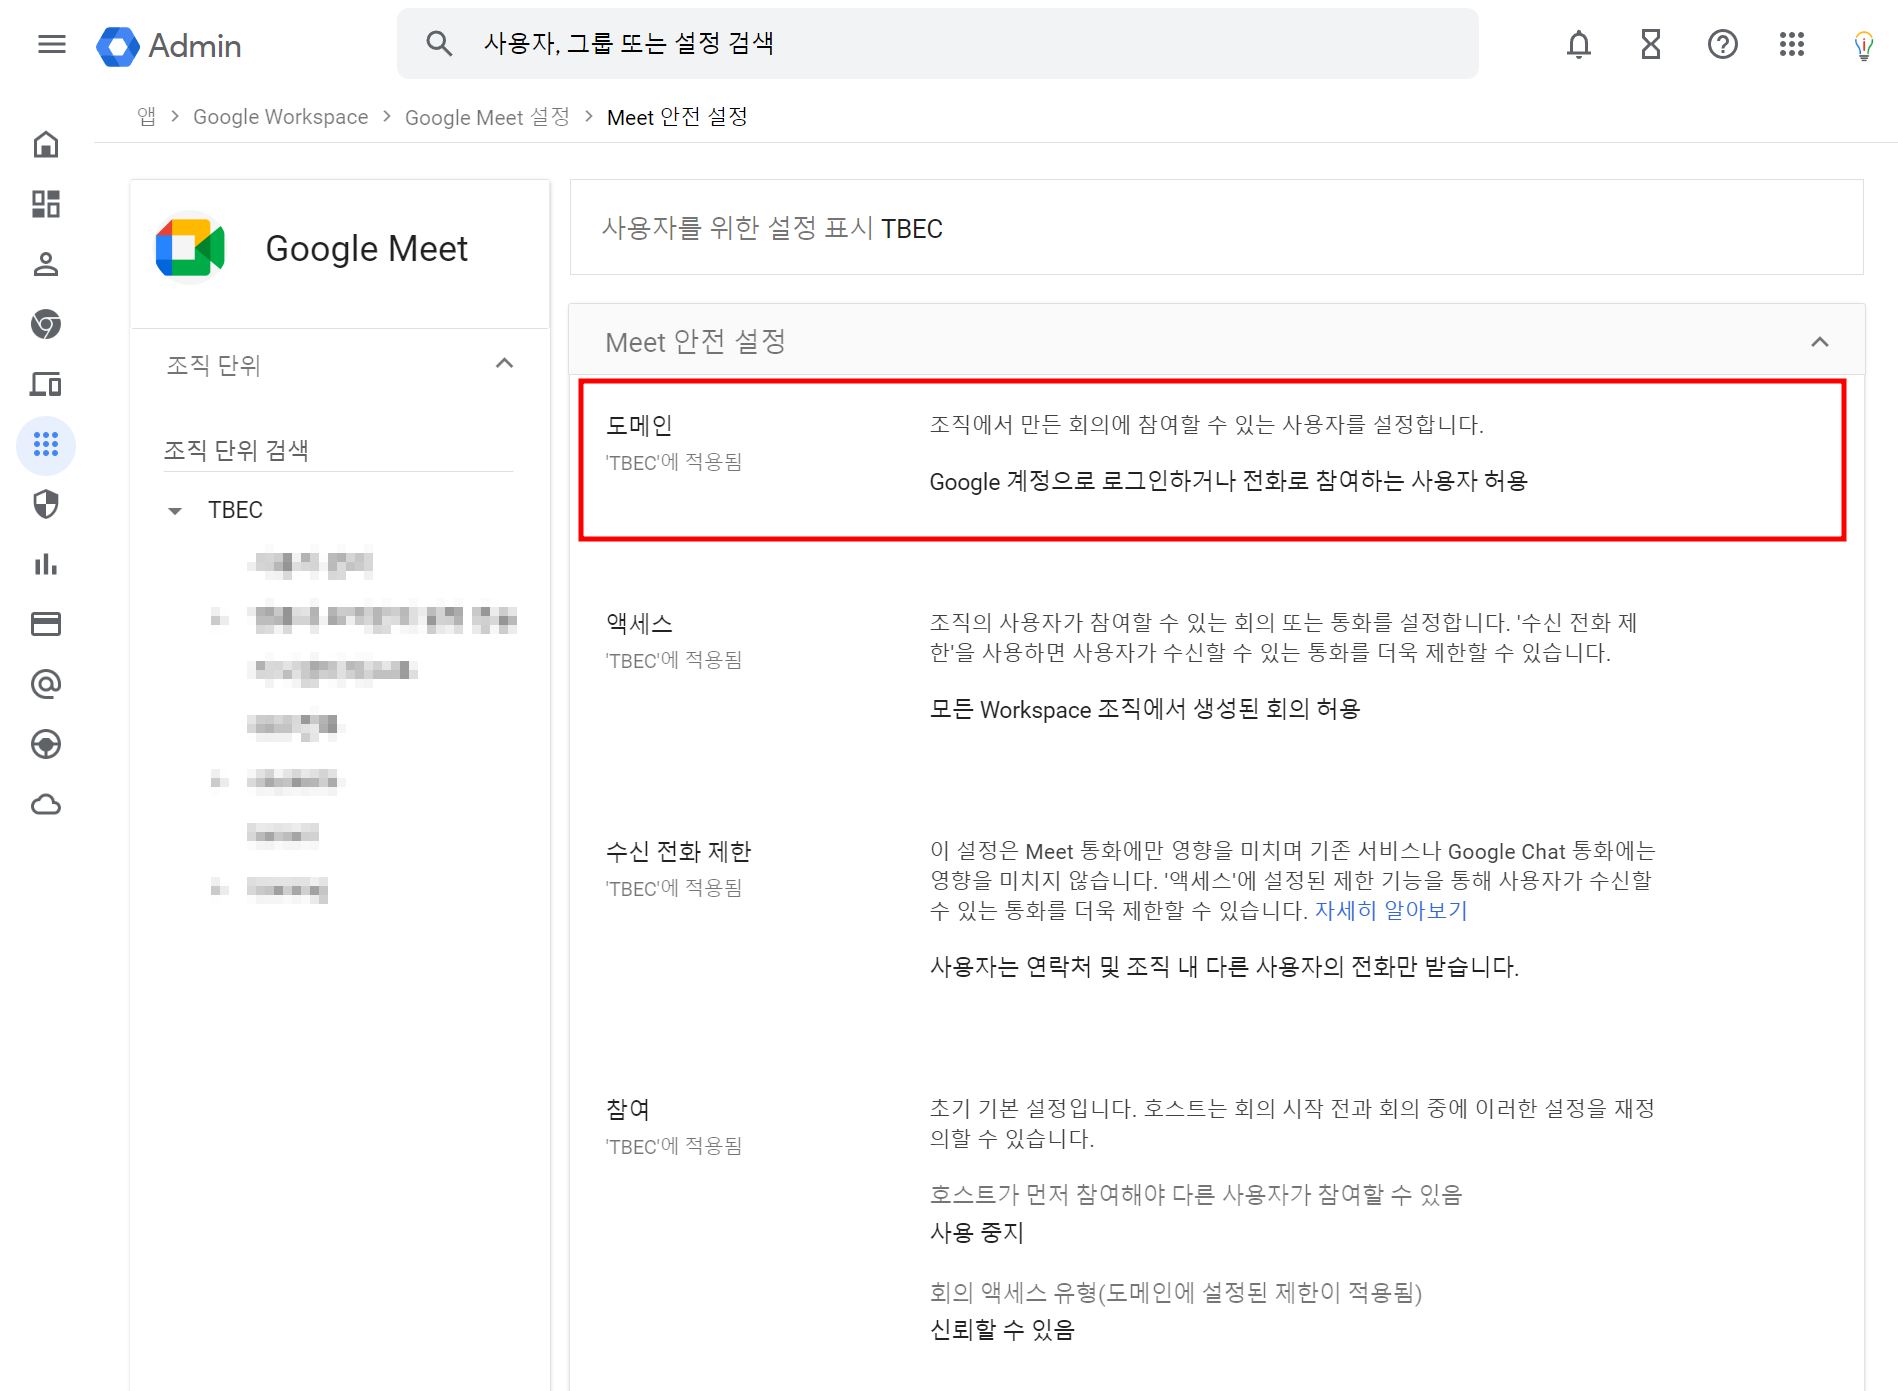Click the Meet 안전 설정 panel title

pos(696,342)
